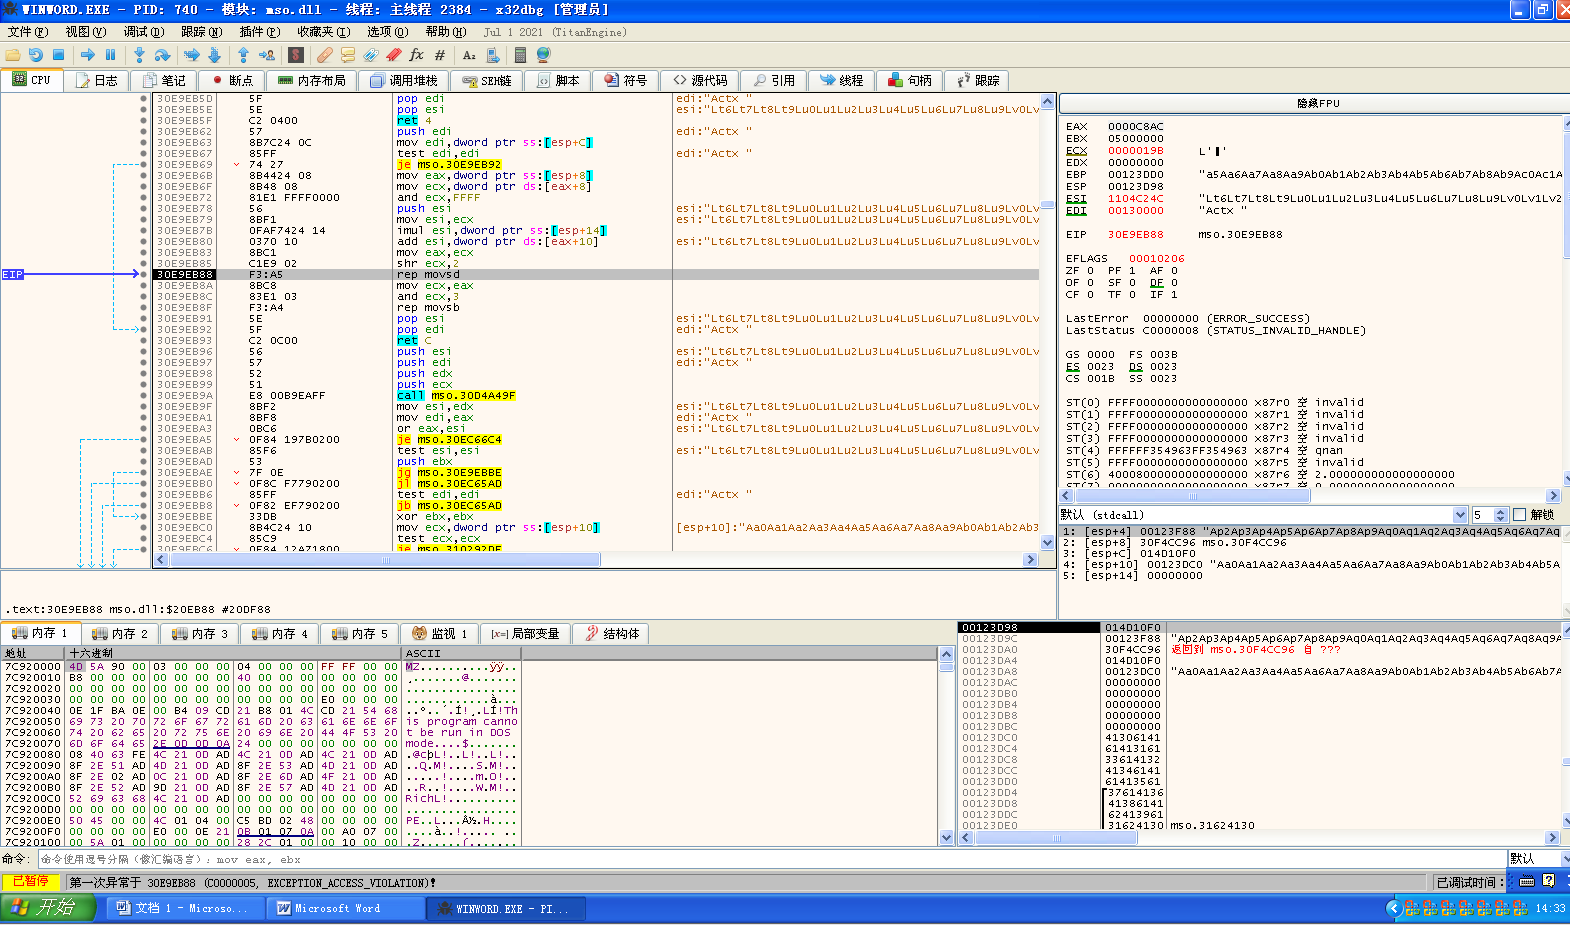This screenshot has height=925, width=1570.
Task: Switch to the 内存布局 tab
Action: click(x=312, y=81)
